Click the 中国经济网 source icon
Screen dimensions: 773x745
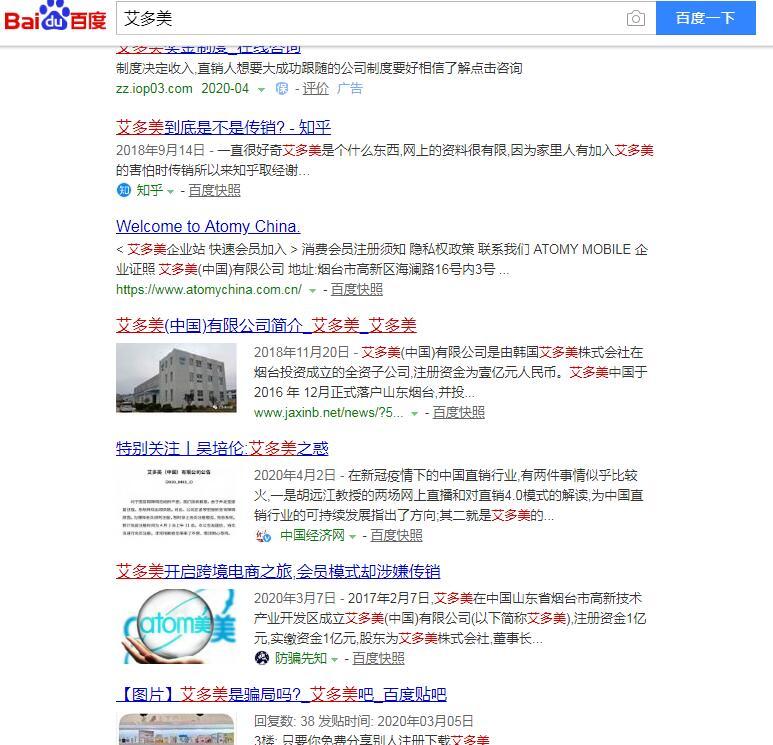coord(263,535)
